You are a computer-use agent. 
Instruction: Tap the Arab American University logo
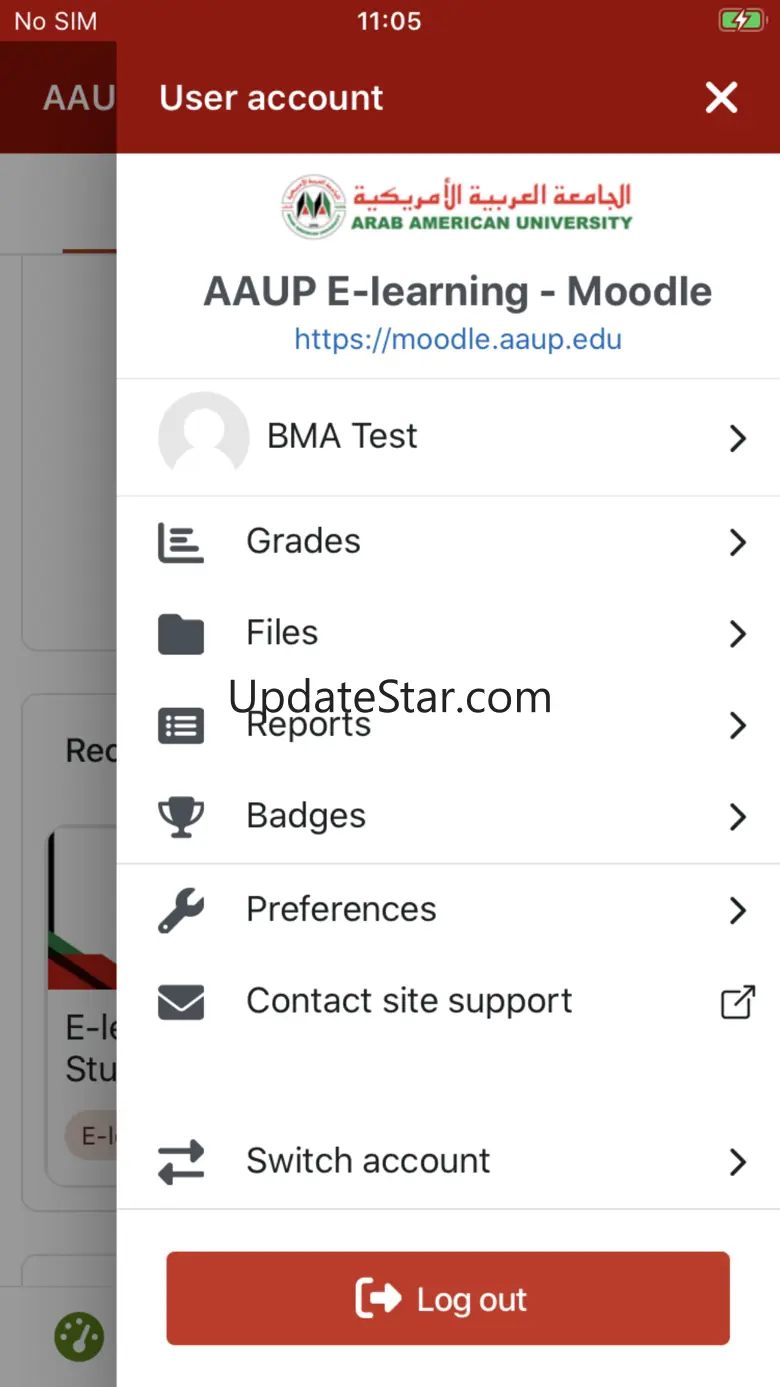pos(457,207)
